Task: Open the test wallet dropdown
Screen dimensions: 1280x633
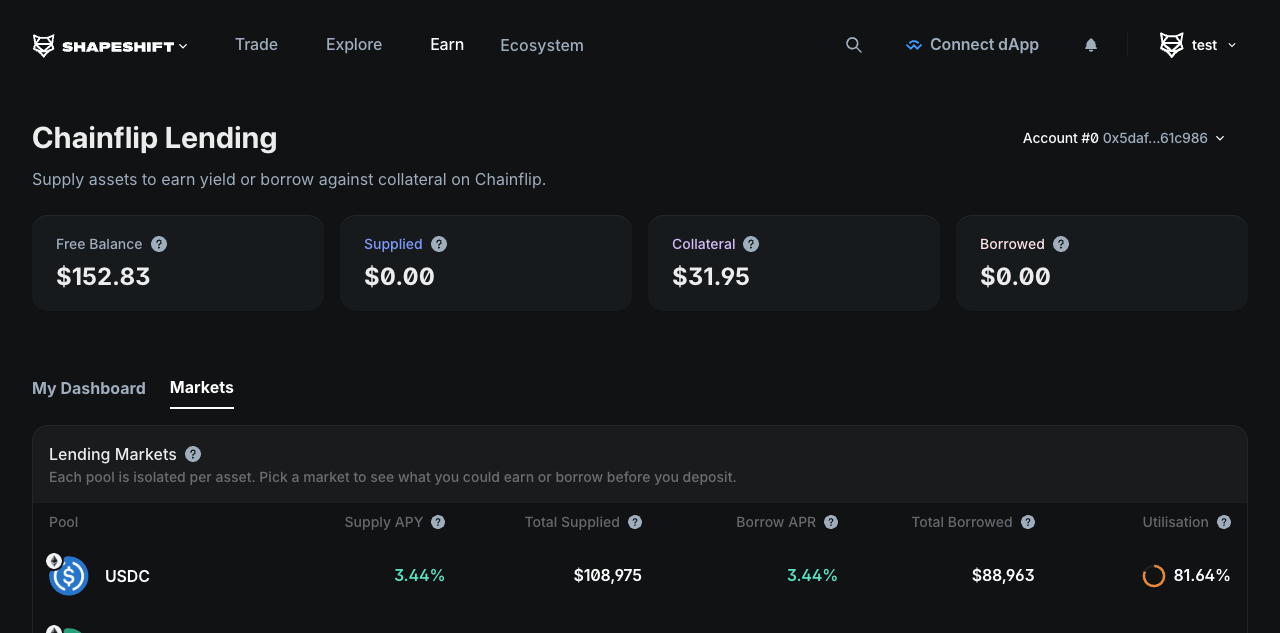Action: [1198, 45]
